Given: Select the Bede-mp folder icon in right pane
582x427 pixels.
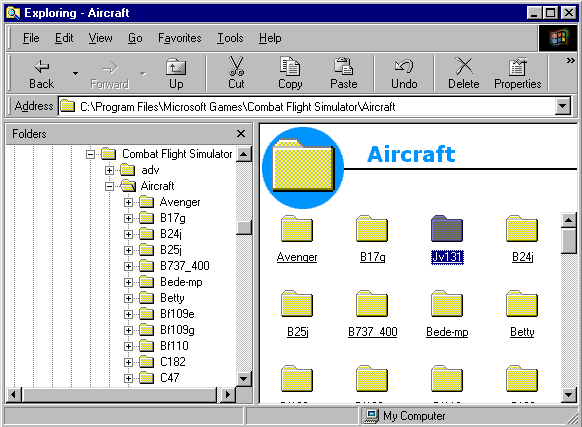Looking at the screenshot, I should pyautogui.click(x=447, y=304).
